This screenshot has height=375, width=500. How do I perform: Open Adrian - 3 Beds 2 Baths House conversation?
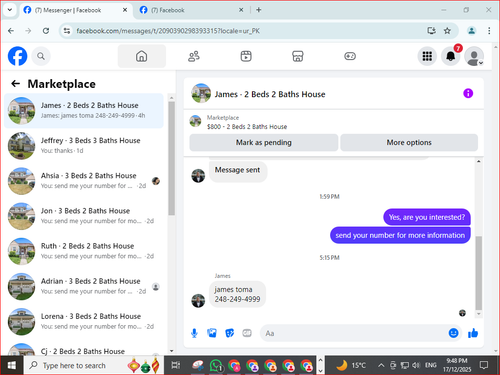pos(84,286)
